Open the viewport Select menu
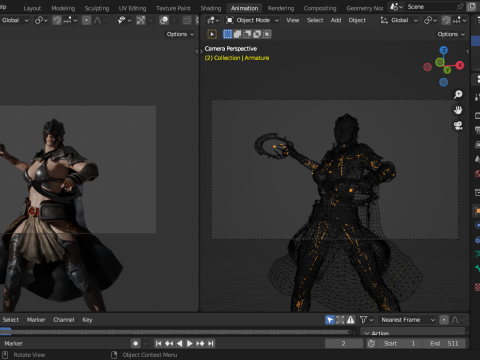 click(x=315, y=20)
